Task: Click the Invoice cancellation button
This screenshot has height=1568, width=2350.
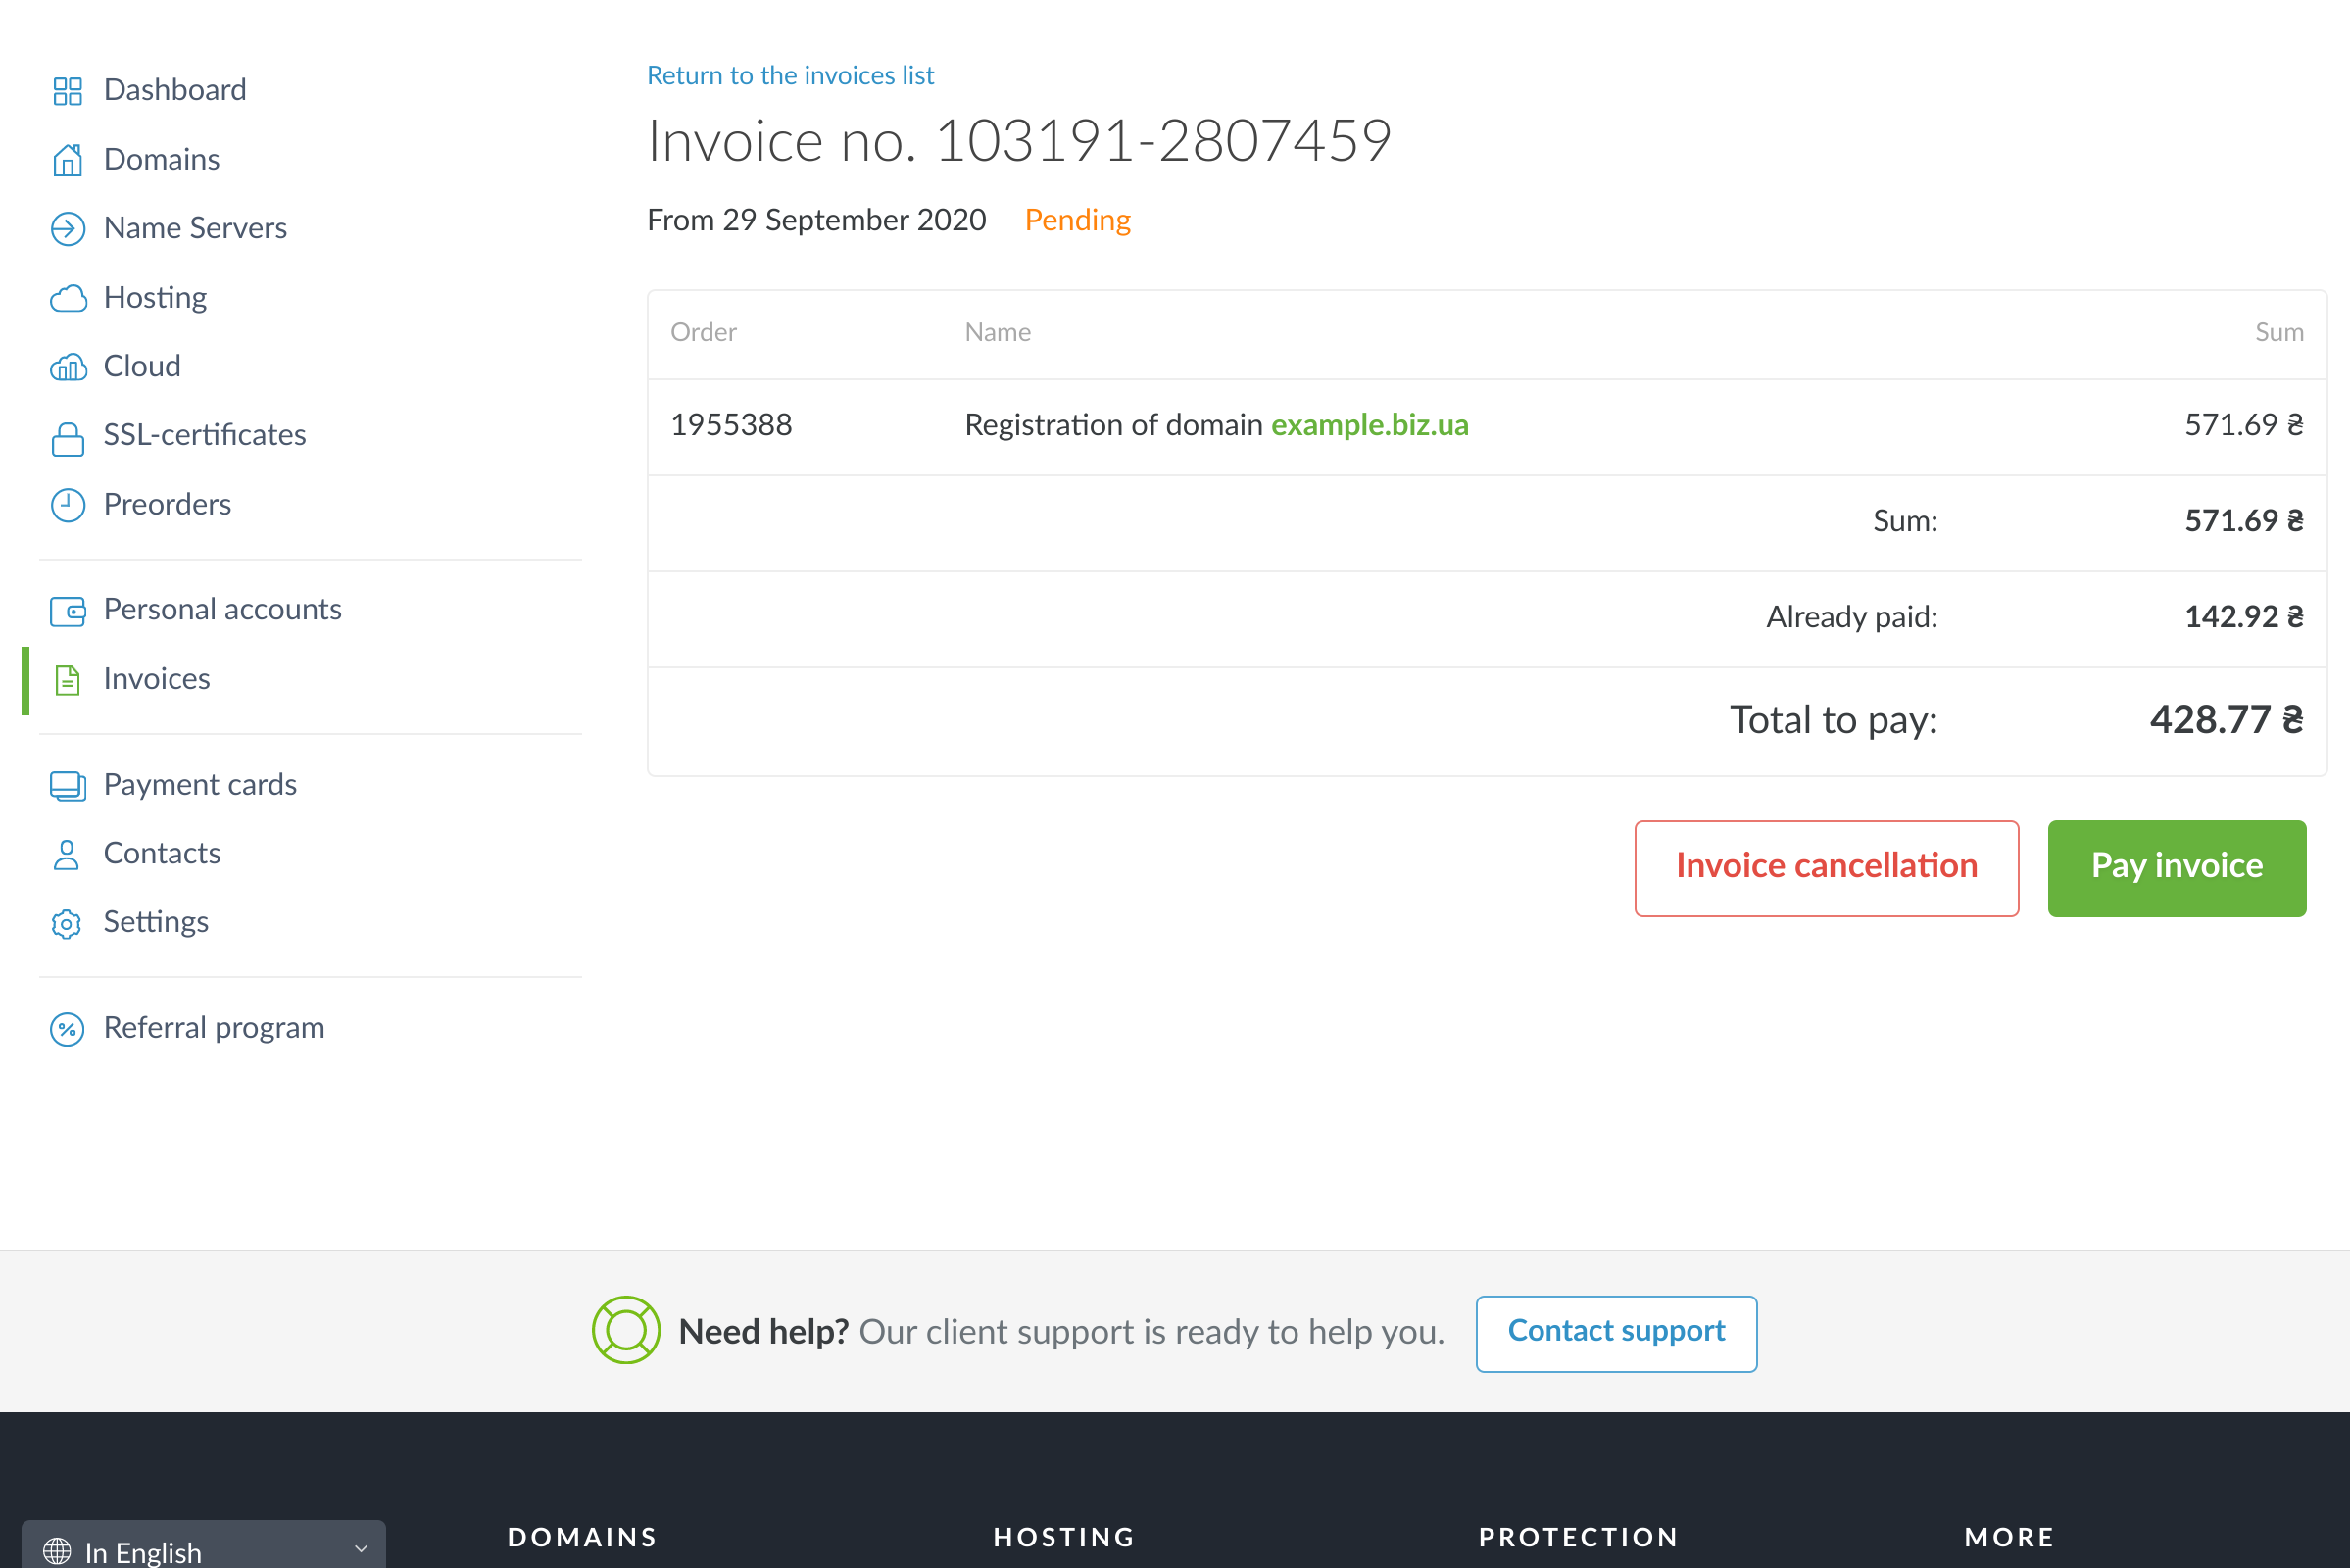Action: (x=1825, y=868)
